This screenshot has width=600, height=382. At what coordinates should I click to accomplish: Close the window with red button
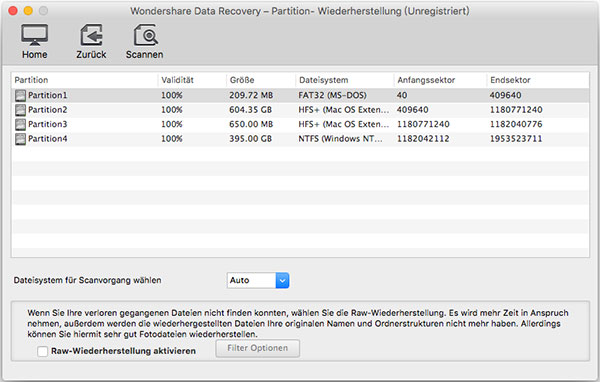13,11
